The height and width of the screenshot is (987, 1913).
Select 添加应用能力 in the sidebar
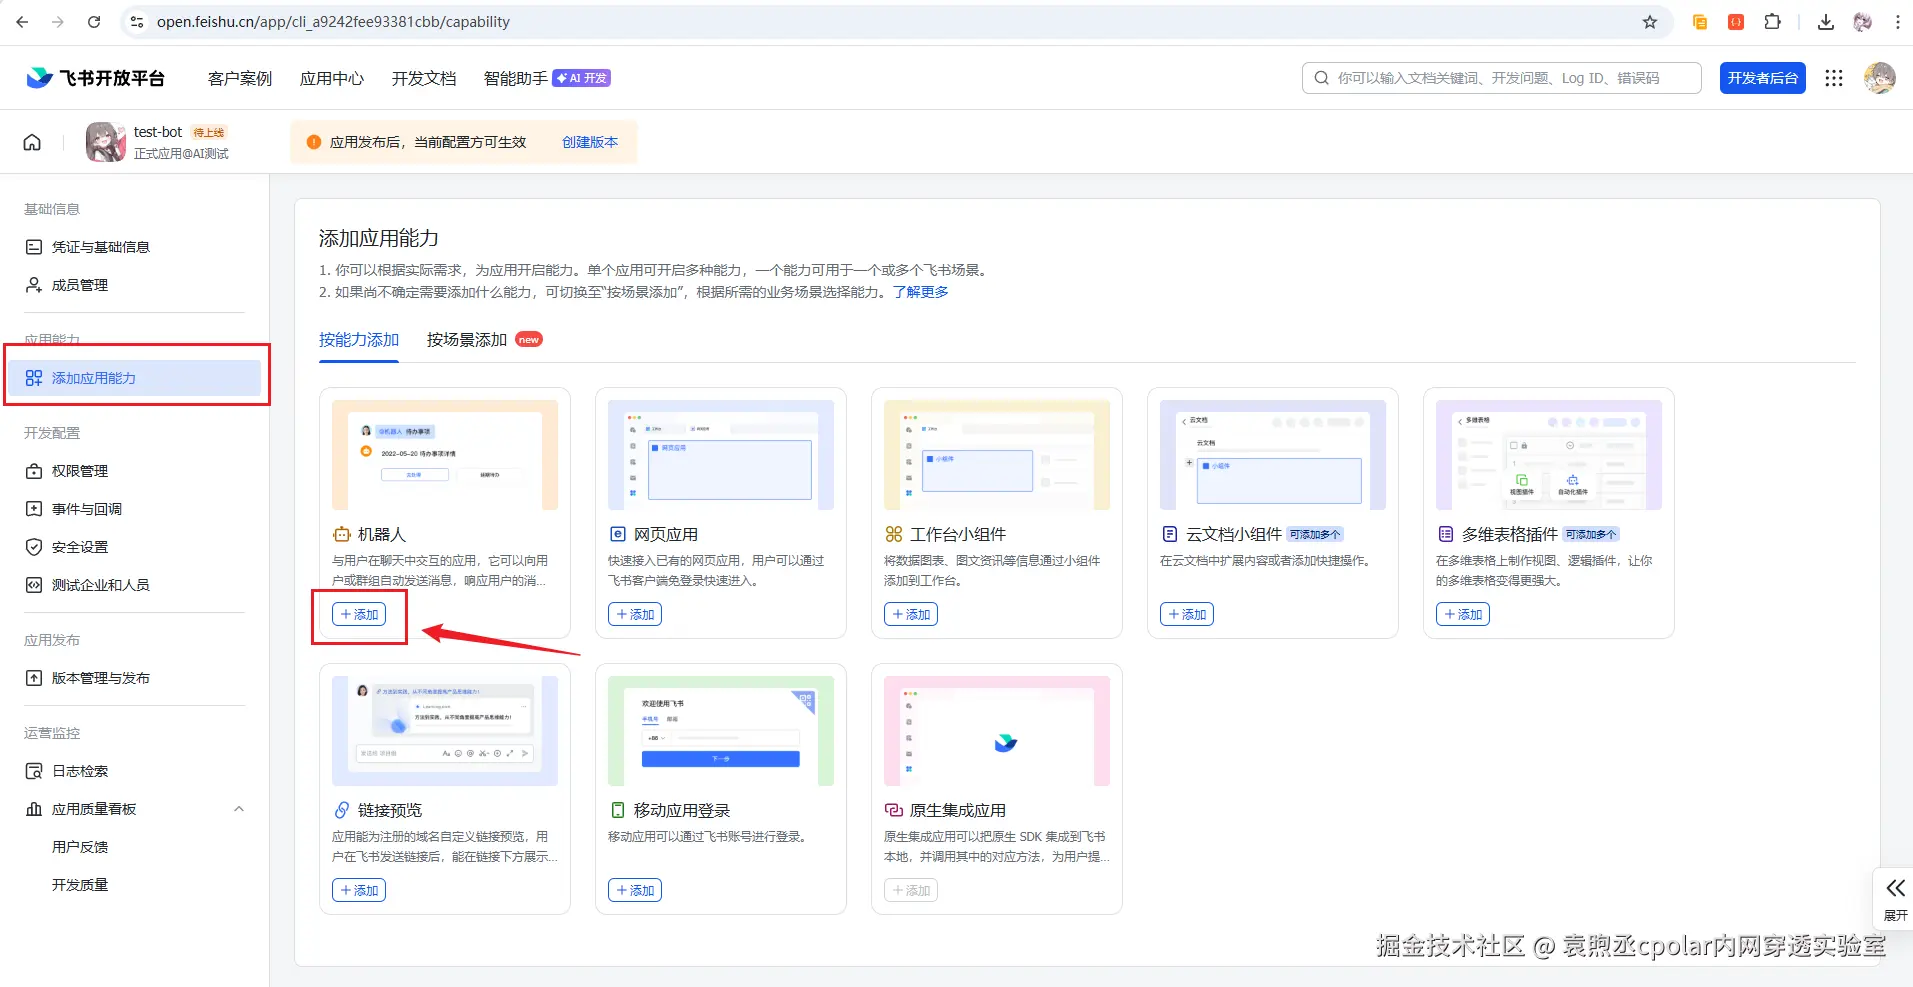135,378
